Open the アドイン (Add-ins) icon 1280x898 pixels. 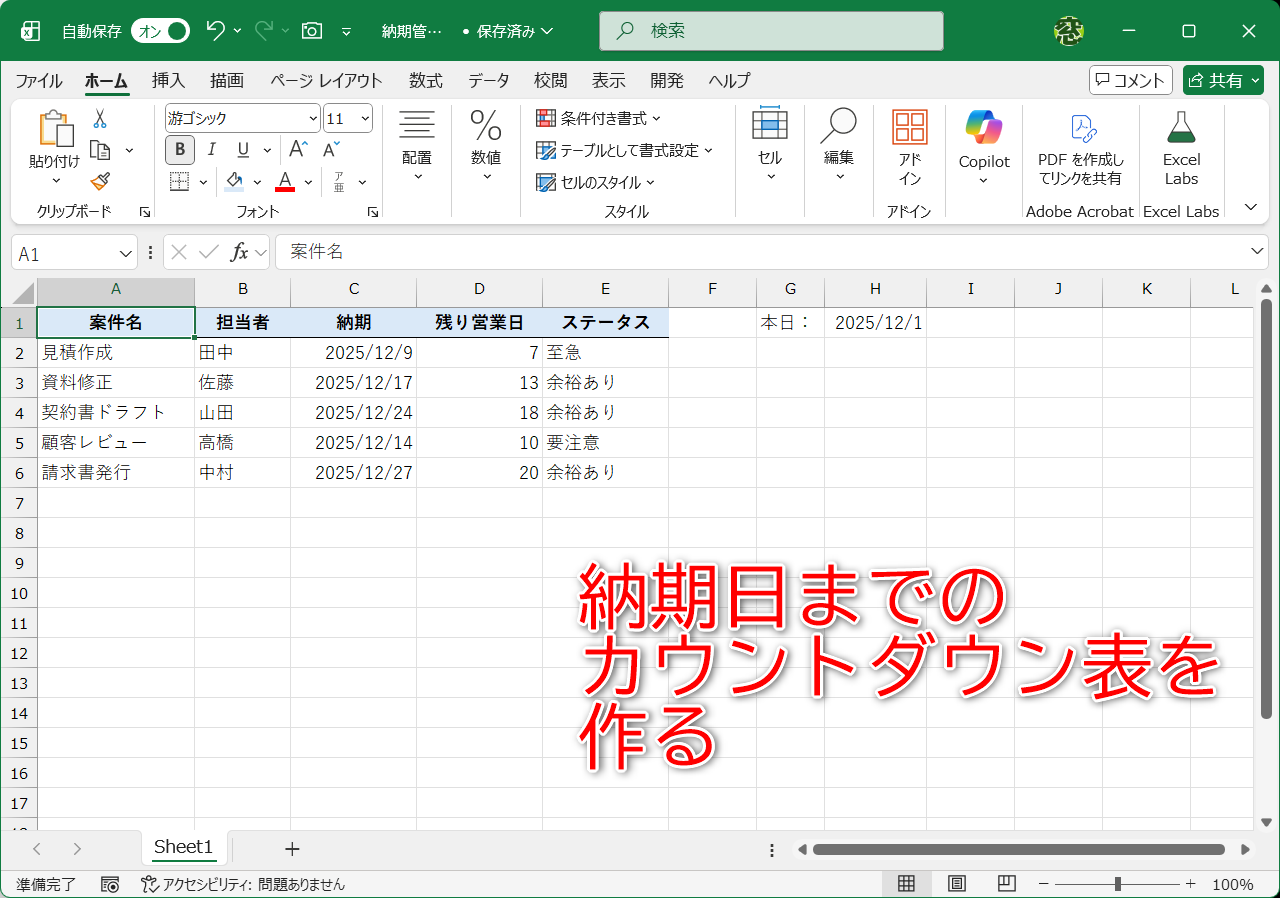pos(908,140)
